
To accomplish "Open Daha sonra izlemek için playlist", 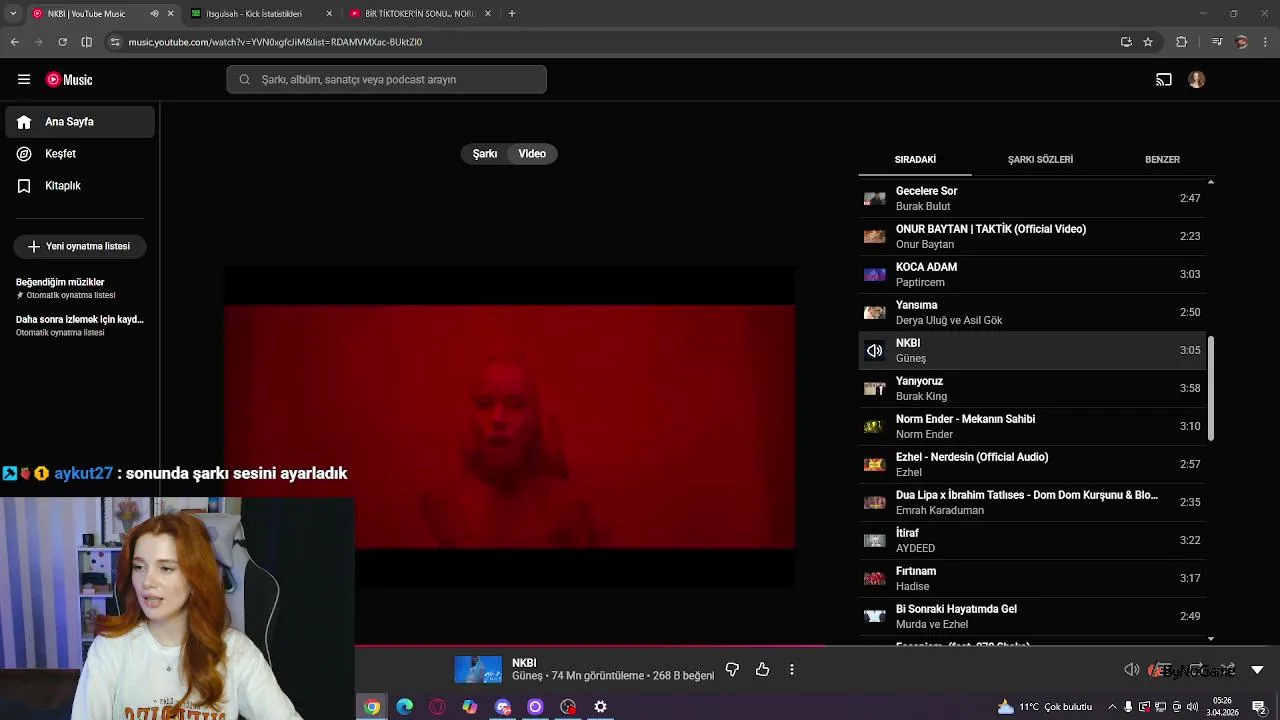I will 80,325.
